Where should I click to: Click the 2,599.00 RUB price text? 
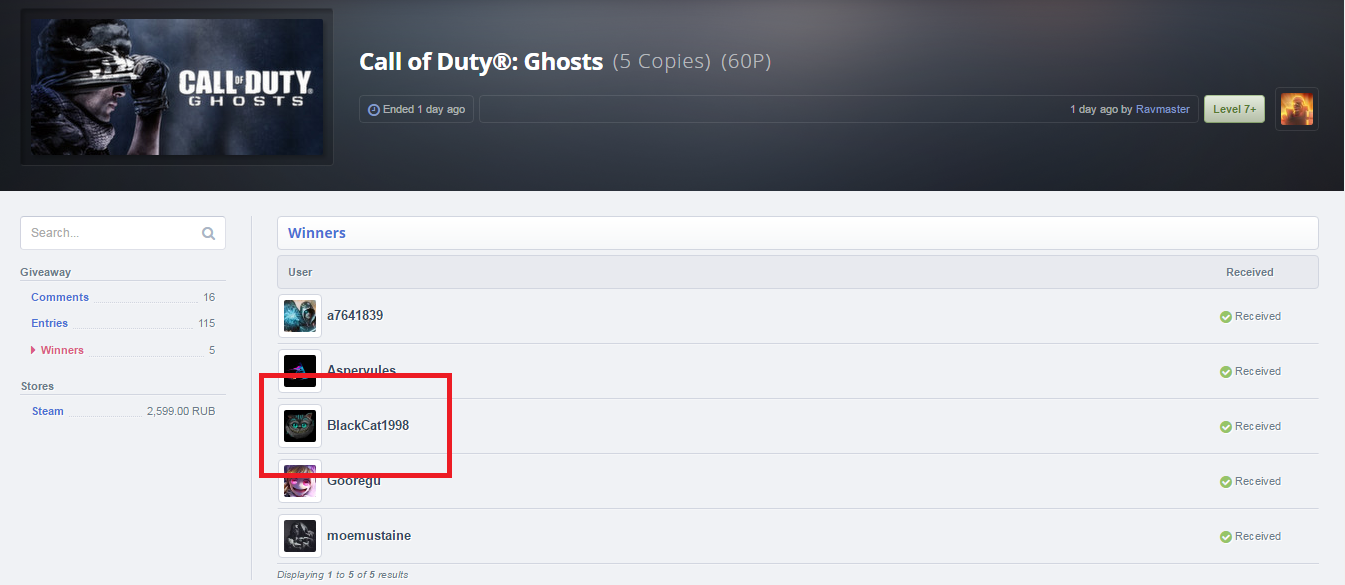click(181, 411)
